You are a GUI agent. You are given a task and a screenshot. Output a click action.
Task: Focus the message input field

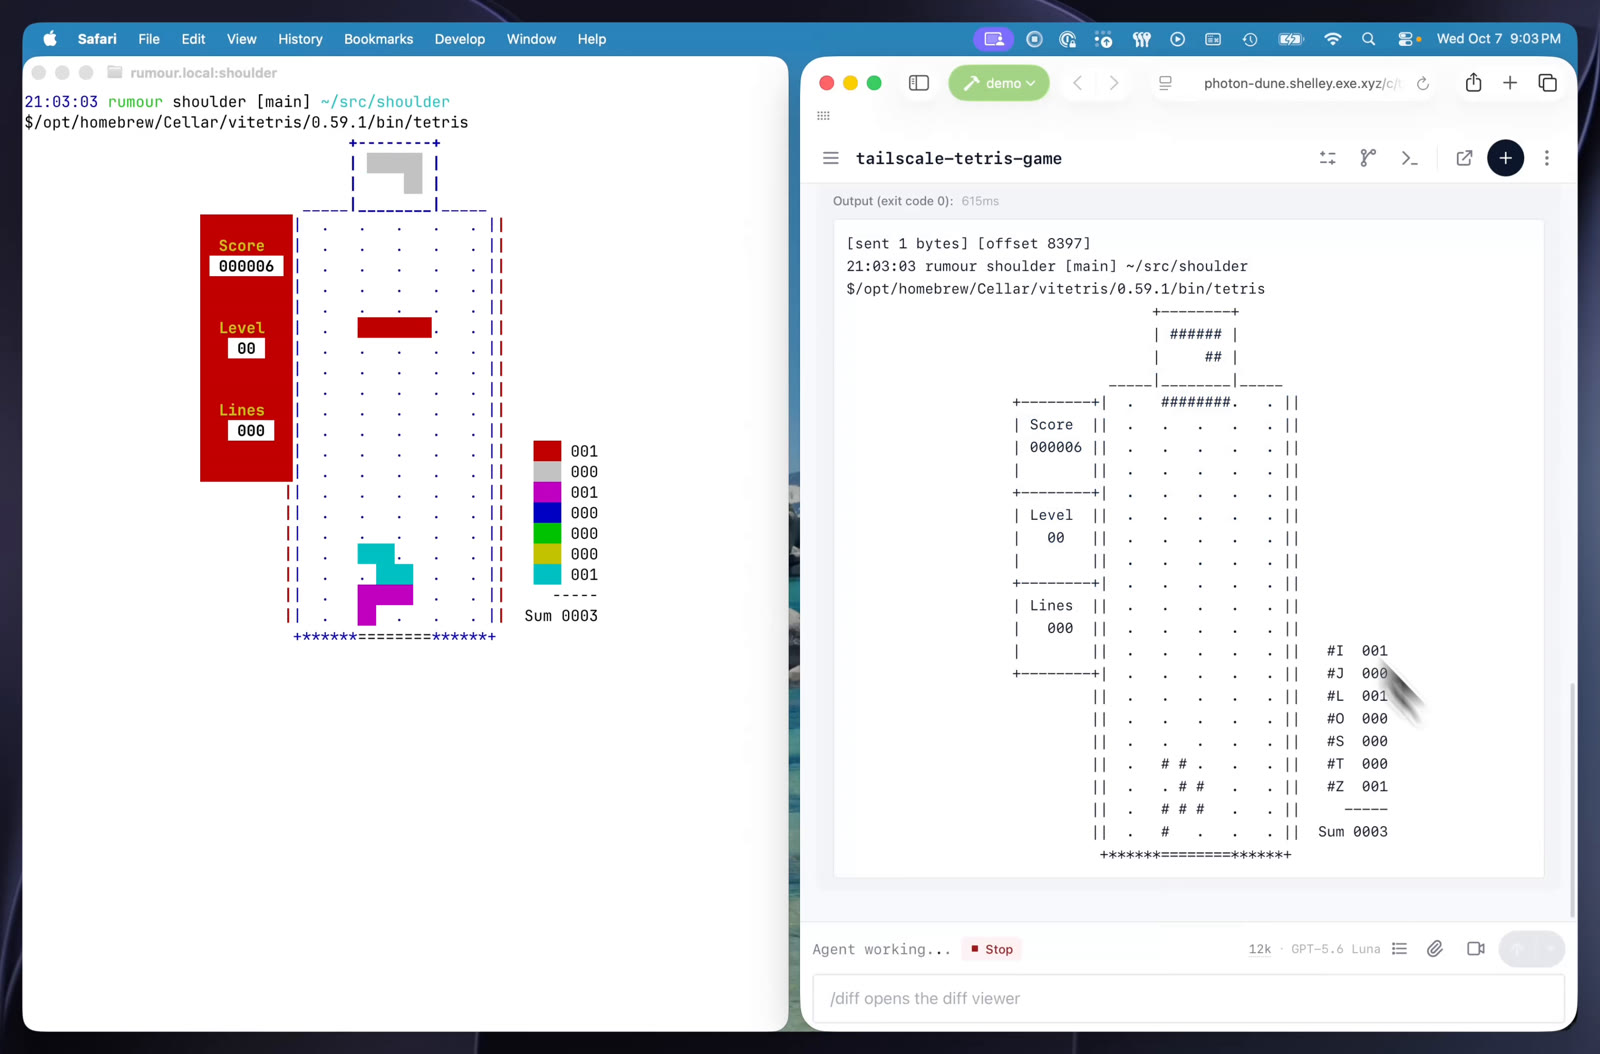1188,998
